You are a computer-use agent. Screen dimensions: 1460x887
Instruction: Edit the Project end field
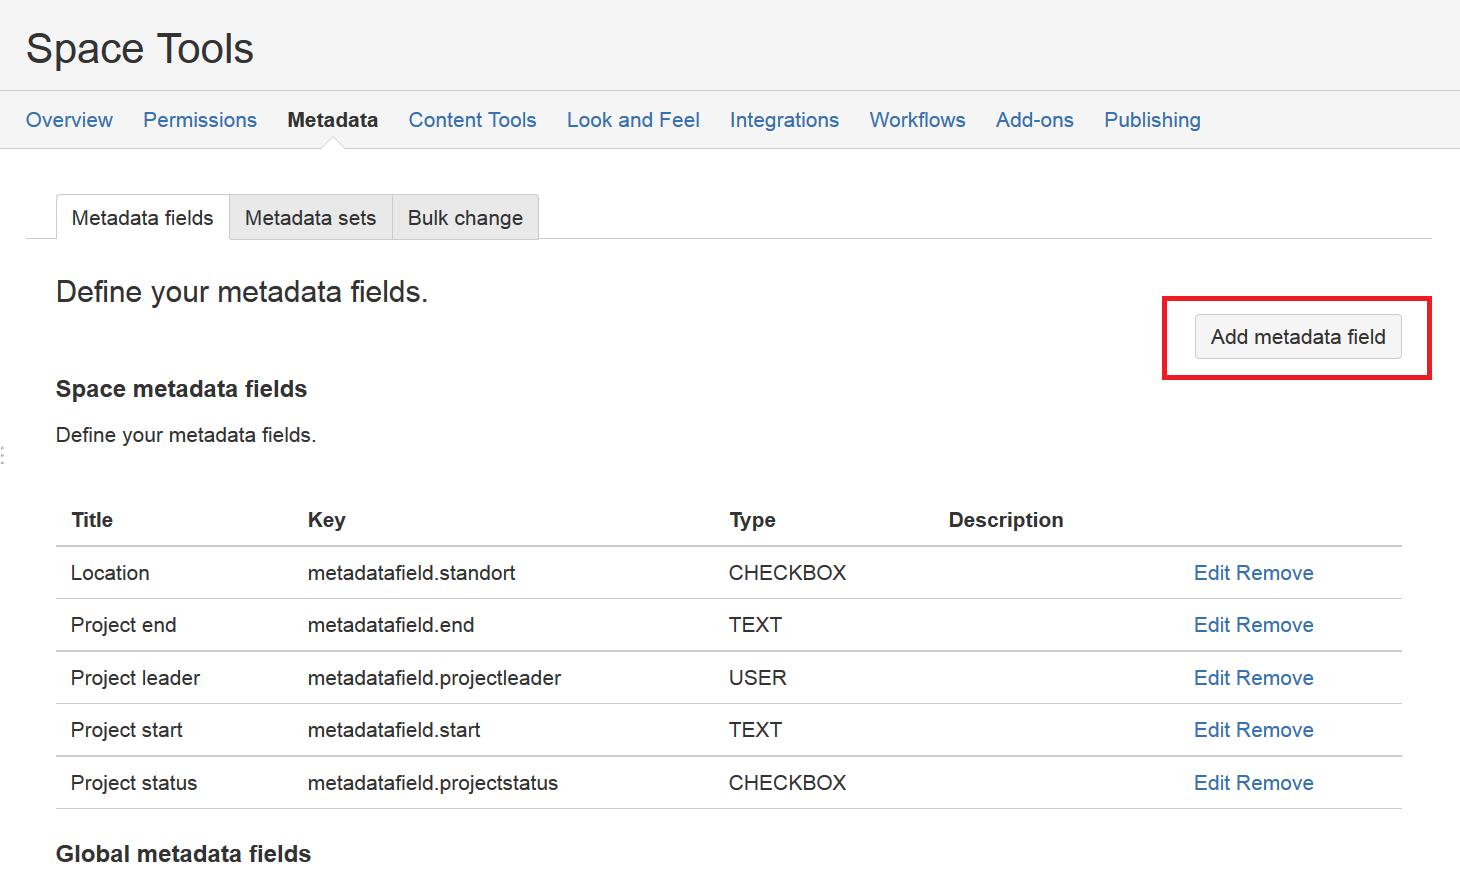[1212, 625]
